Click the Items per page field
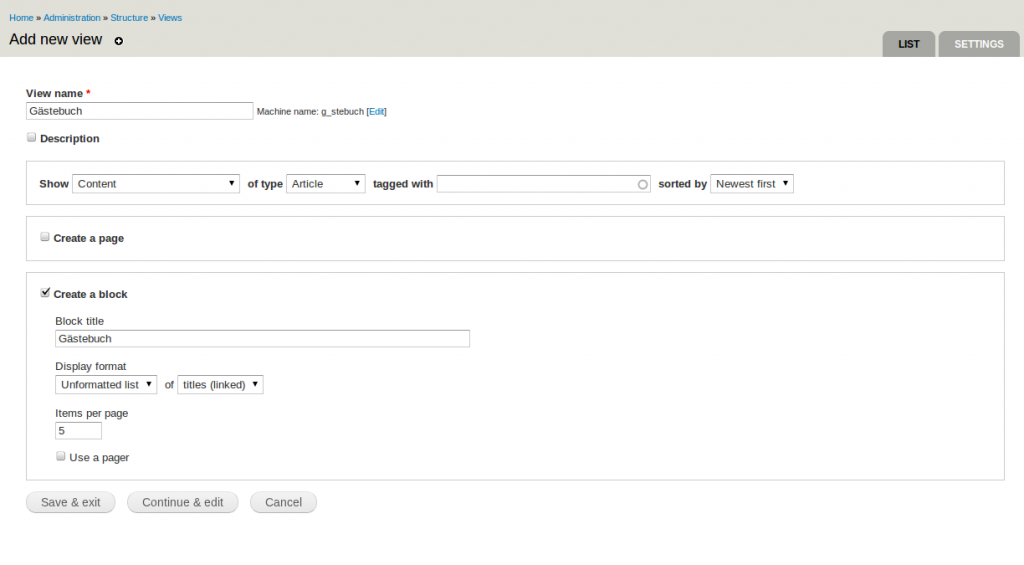The width and height of the screenshot is (1024, 565). (x=78, y=431)
